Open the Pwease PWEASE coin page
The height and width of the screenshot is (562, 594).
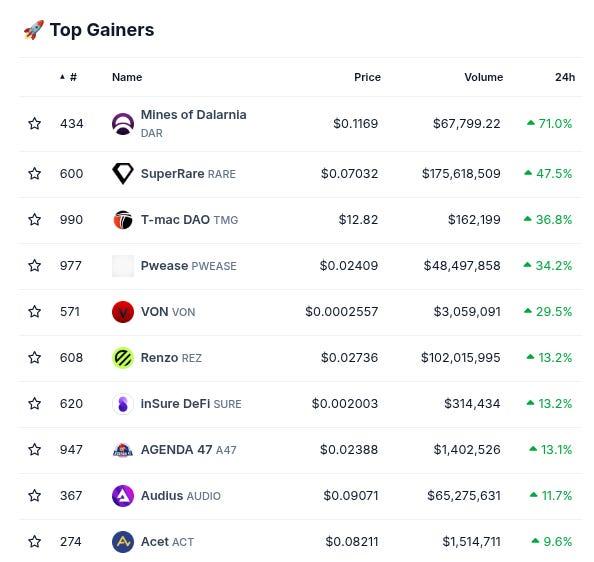coord(189,266)
